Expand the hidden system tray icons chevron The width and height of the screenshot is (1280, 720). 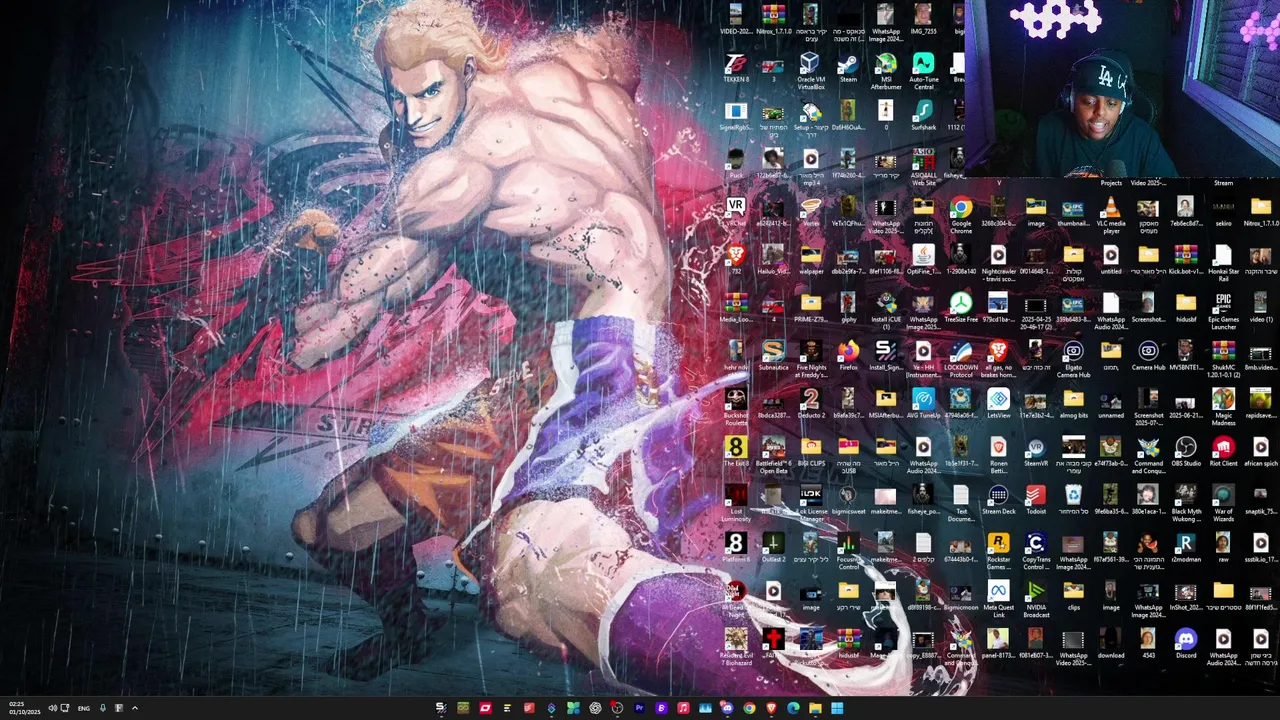coord(134,708)
